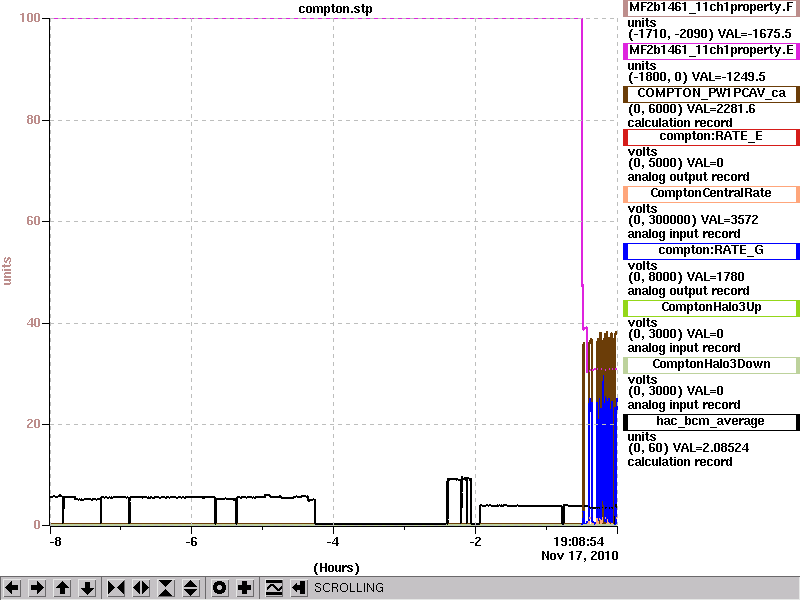
Task: Zoom out horizontally with the outward triangles icon
Action: coord(141,588)
